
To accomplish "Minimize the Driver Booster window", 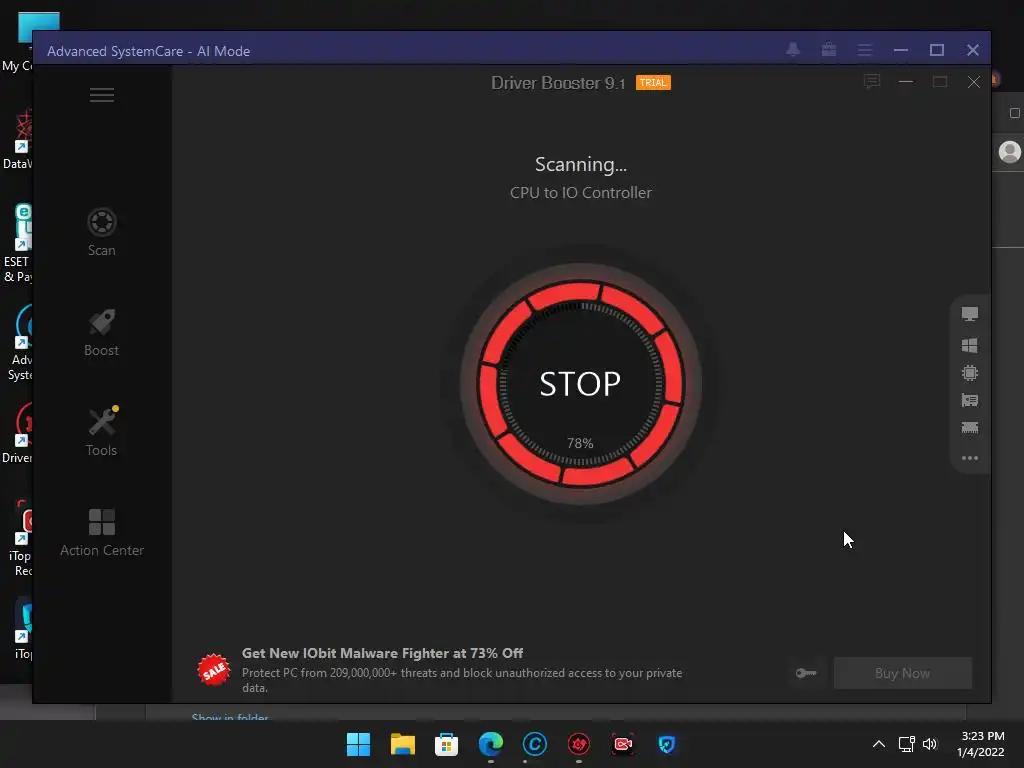I will pyautogui.click(x=906, y=82).
